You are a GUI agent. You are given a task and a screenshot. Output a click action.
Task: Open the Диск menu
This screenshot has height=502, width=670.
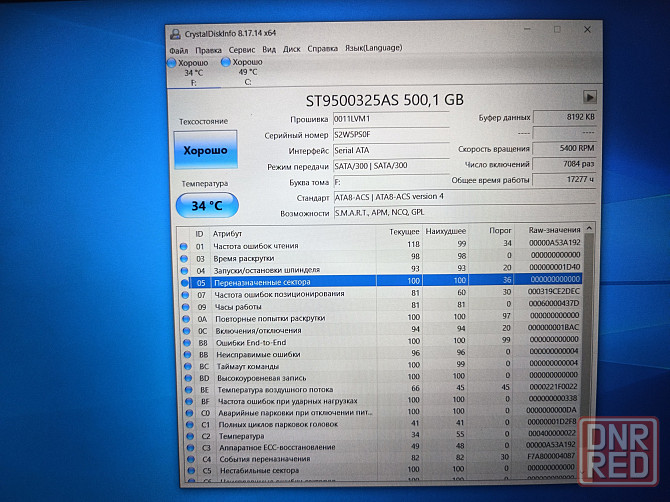tap(291, 49)
